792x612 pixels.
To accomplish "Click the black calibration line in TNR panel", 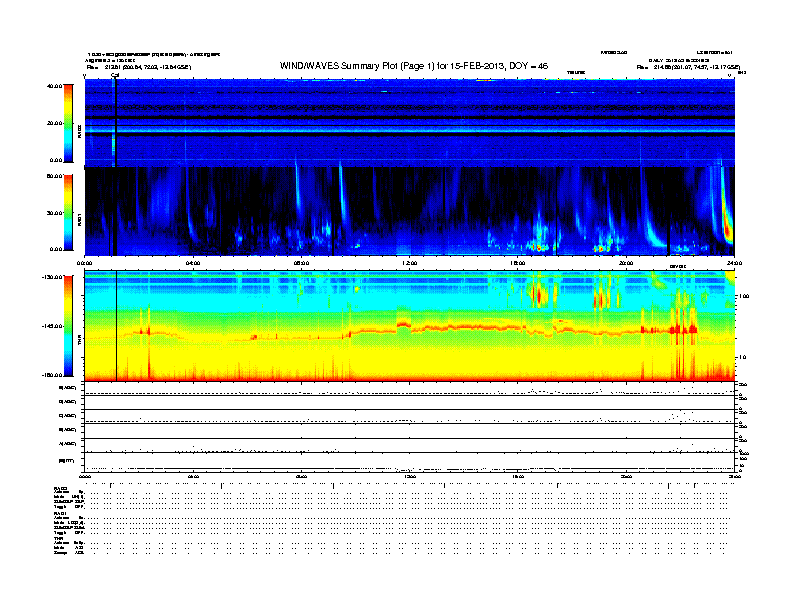I will (x=117, y=326).
